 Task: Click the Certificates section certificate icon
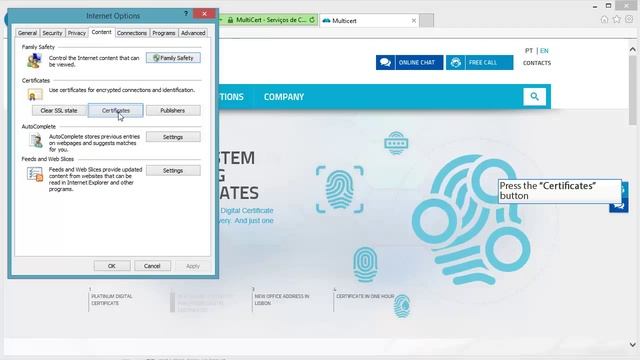click(x=35, y=95)
